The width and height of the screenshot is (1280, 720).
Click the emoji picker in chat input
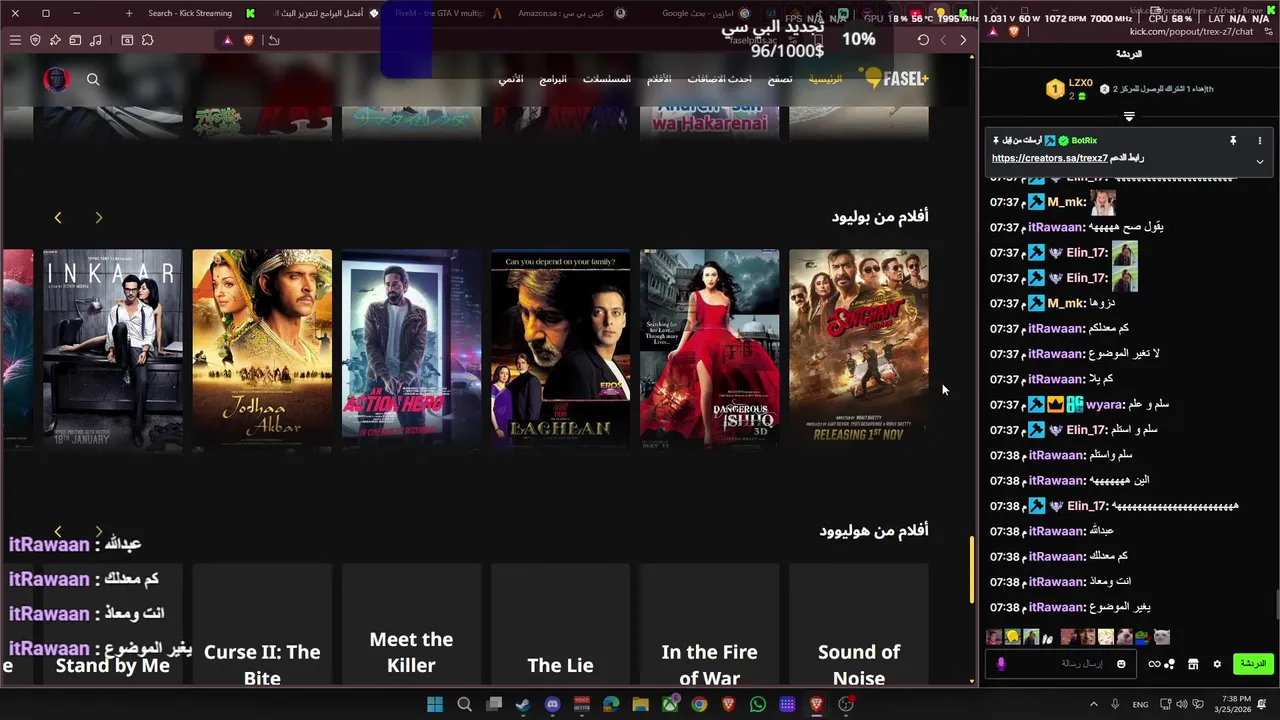pos(1121,664)
